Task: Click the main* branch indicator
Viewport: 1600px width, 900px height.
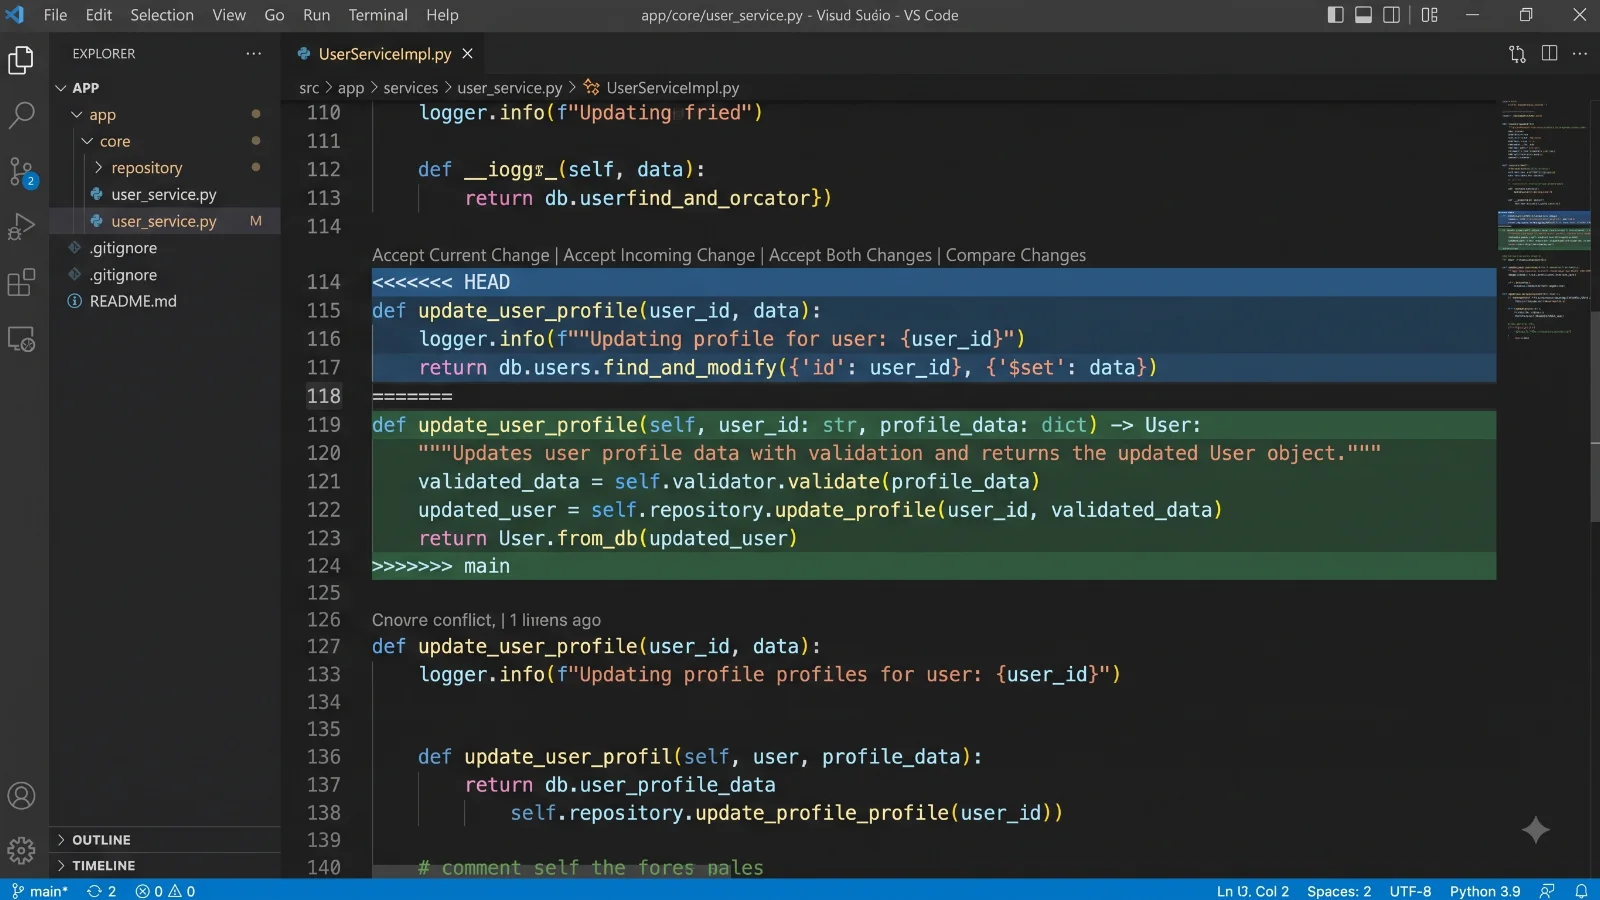Action: point(40,891)
